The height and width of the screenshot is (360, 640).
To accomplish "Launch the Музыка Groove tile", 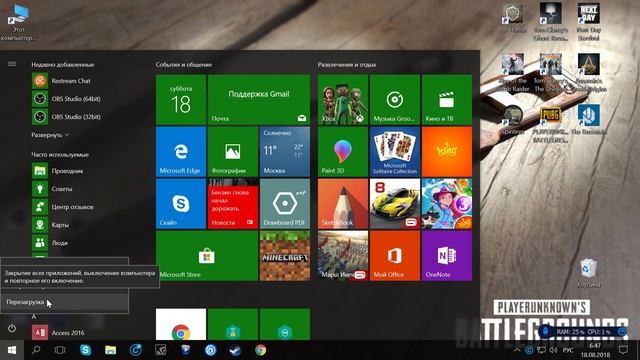I will [395, 100].
